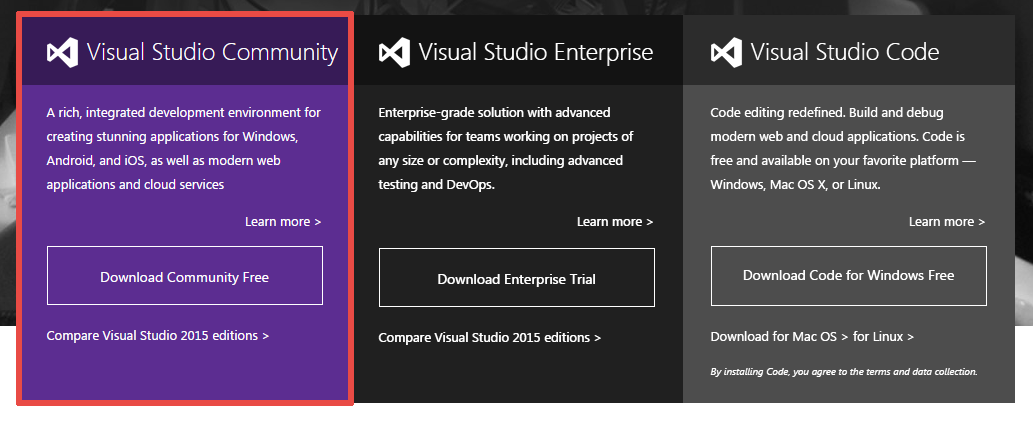
Task: Compare Visual Studio 2015 editions in Community card
Action: coord(158,335)
